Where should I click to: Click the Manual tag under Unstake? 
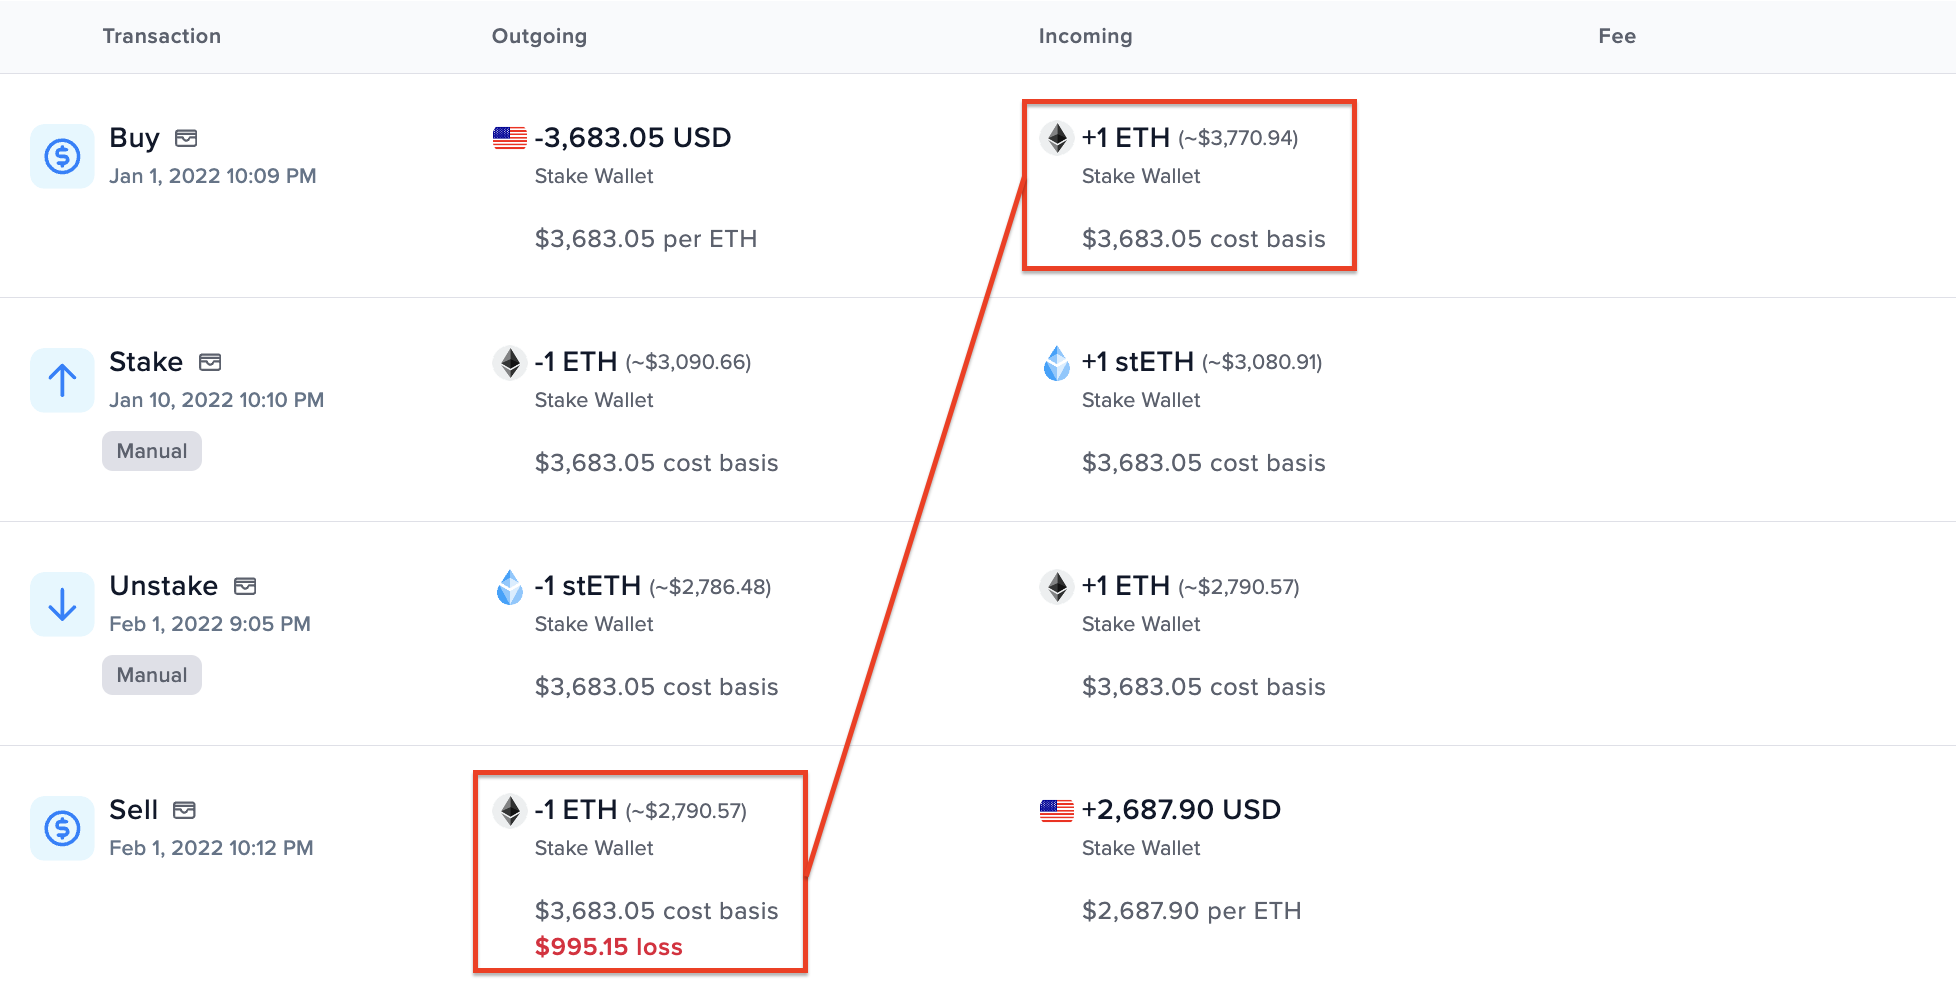152,675
